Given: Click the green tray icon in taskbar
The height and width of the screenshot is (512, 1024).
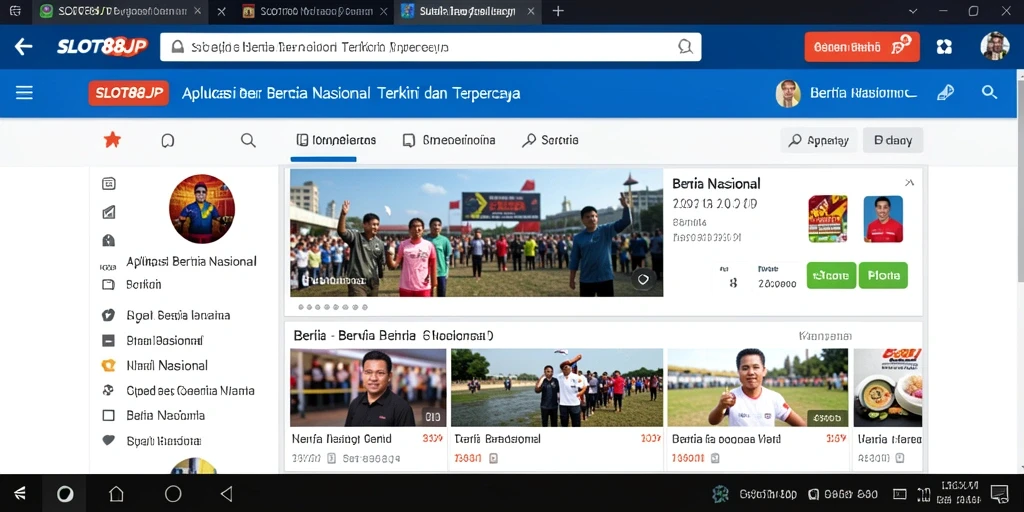Looking at the screenshot, I should click(720, 494).
